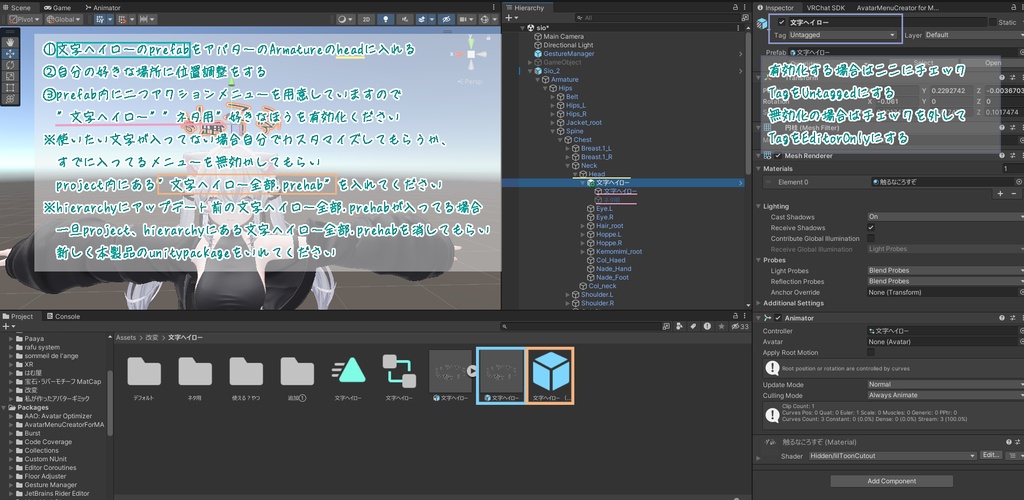Toggle object active checkbox in Inspector

[x=782, y=22]
